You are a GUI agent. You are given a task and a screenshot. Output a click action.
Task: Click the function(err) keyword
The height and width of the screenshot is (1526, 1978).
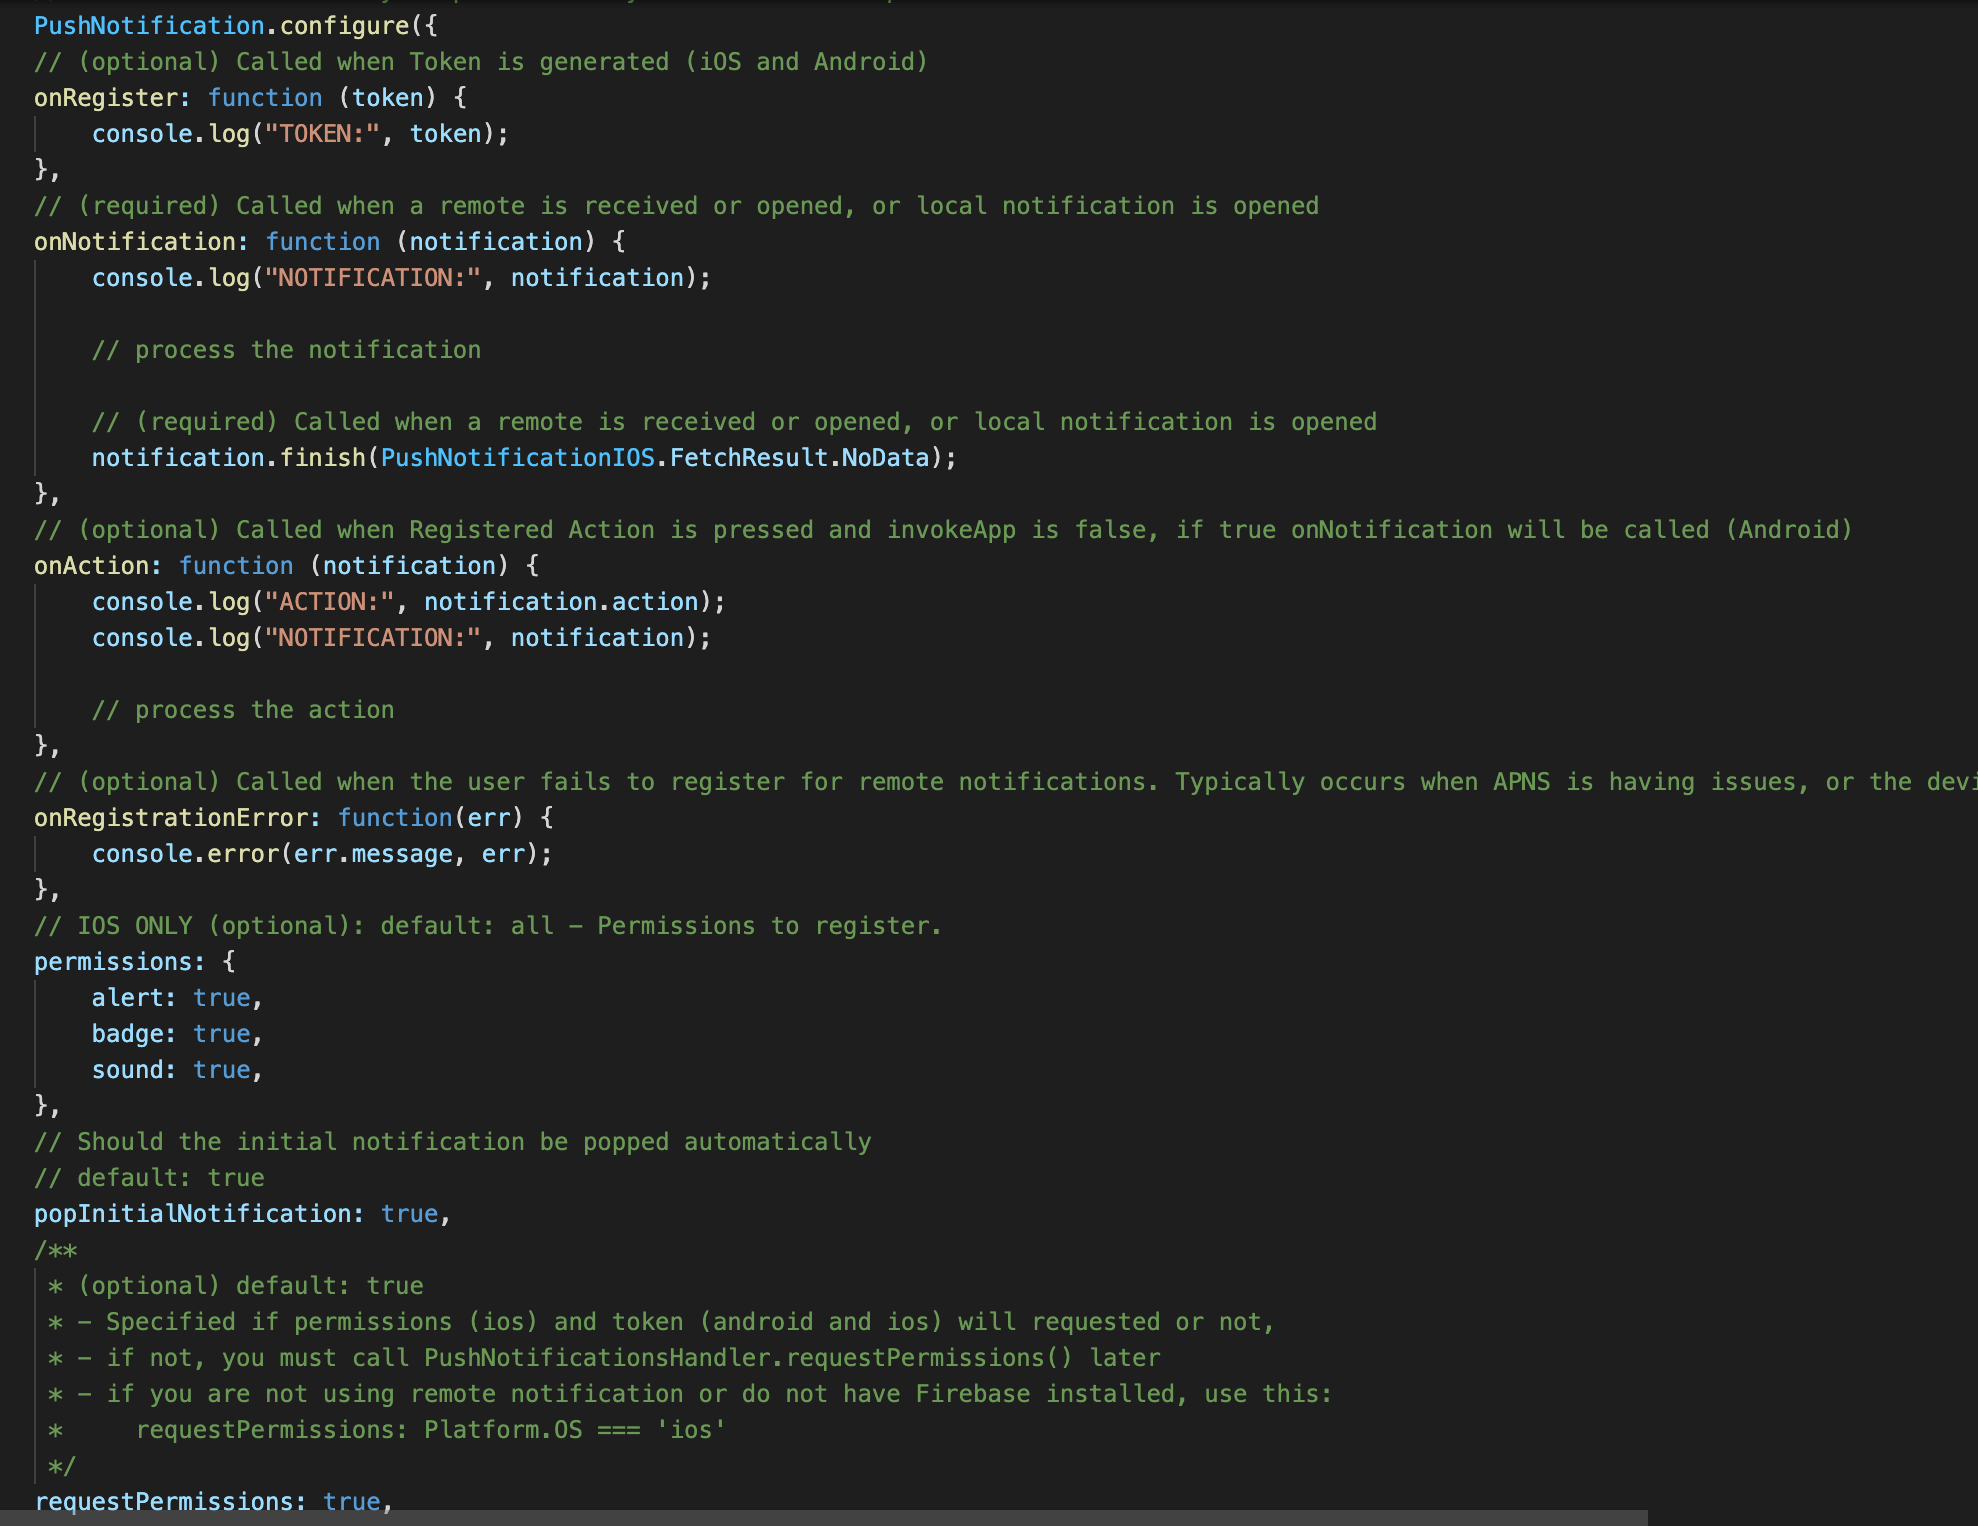(x=395, y=818)
